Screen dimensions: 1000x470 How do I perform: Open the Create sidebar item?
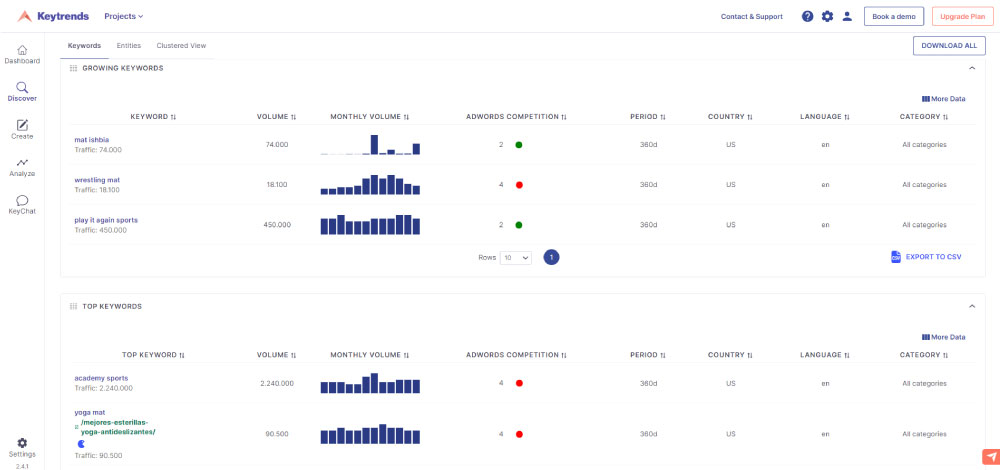(x=22, y=129)
